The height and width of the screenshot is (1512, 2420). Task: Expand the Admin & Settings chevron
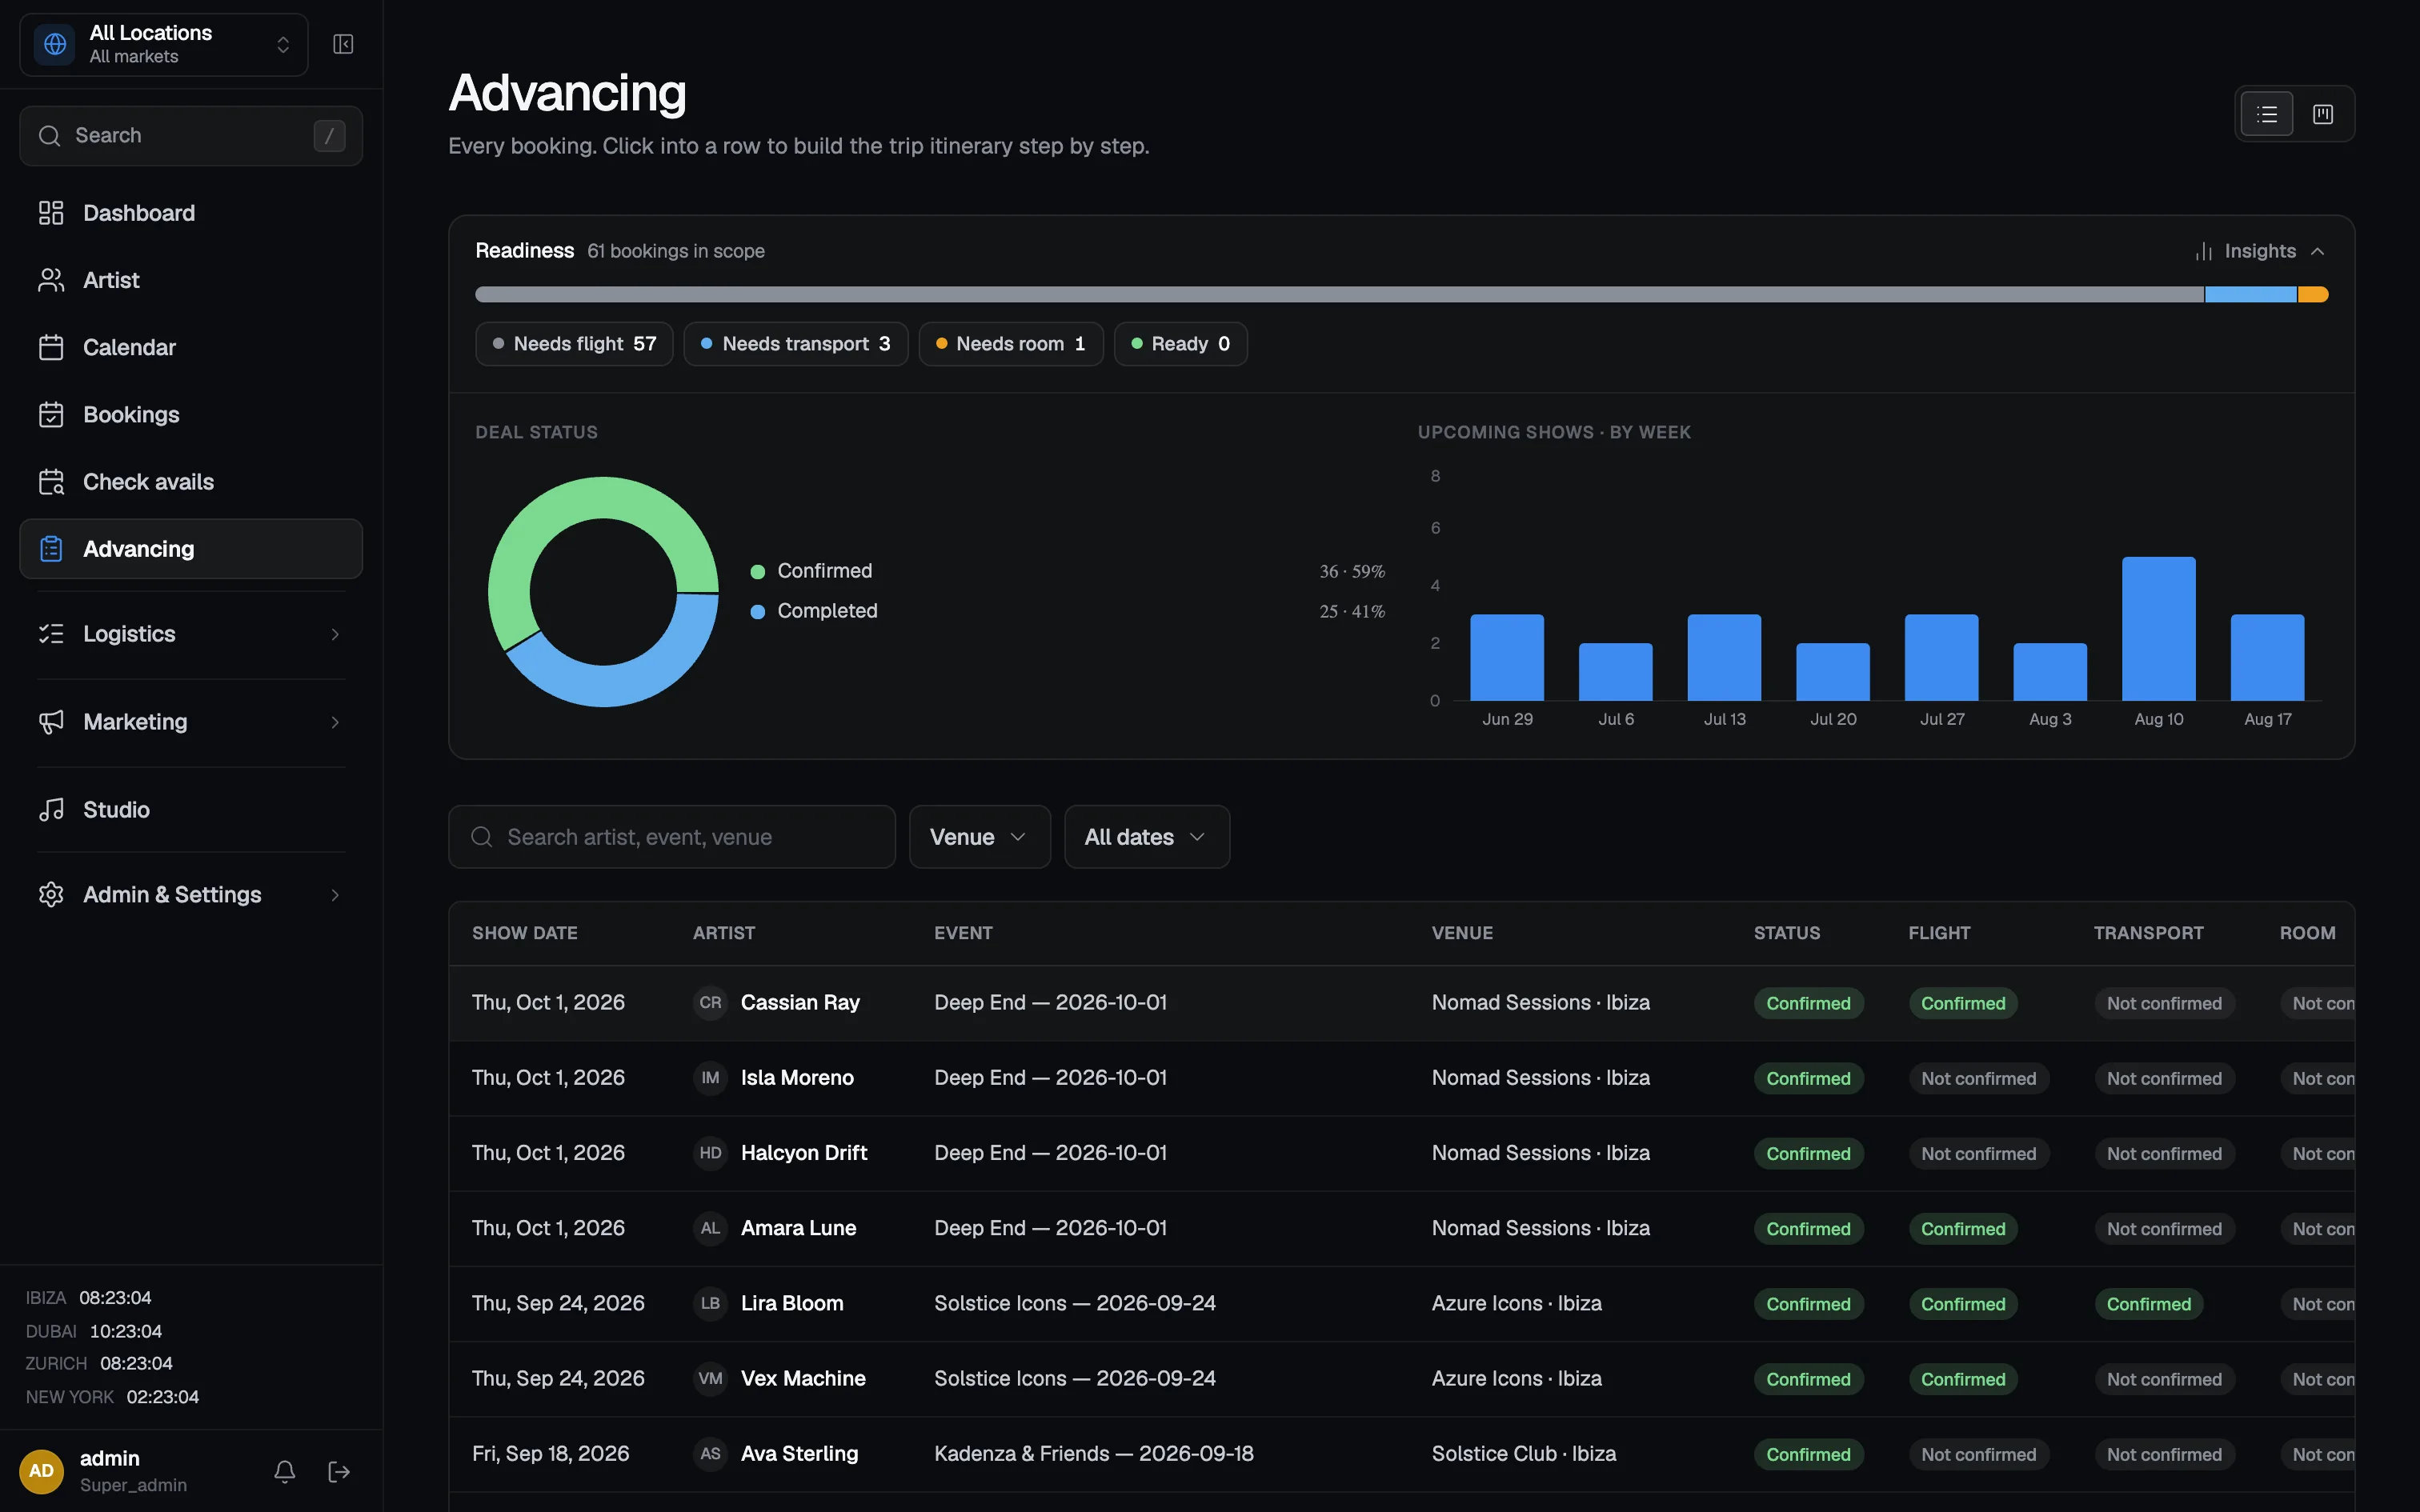(x=335, y=895)
